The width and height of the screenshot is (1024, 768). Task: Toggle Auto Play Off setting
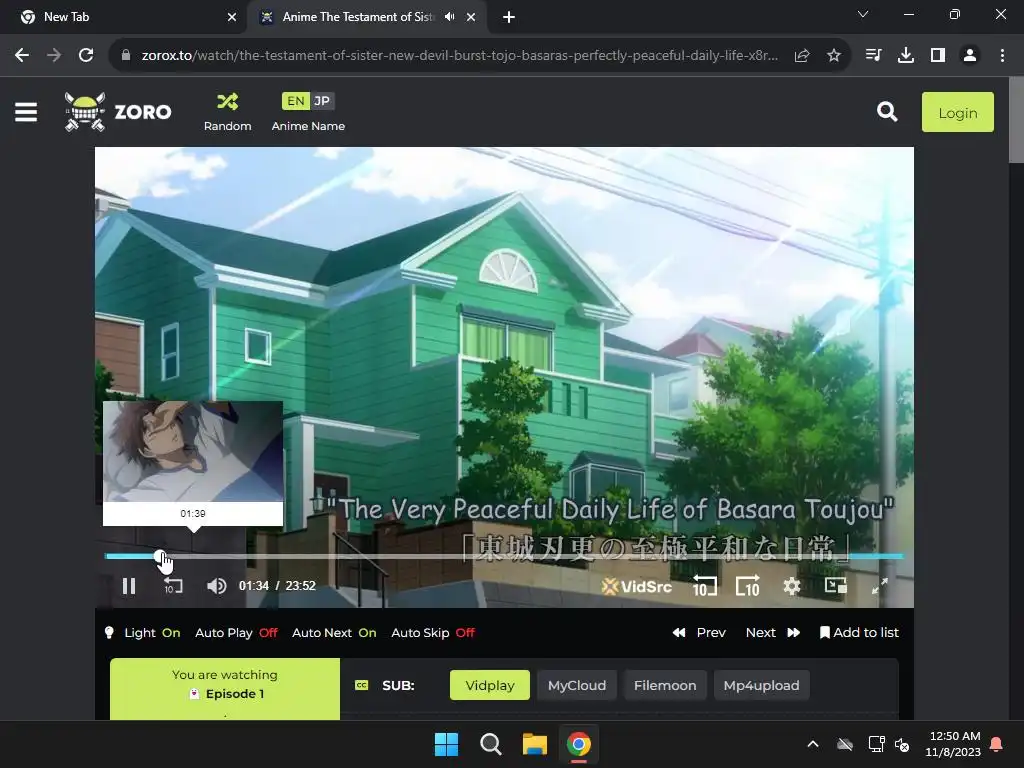coord(236,633)
